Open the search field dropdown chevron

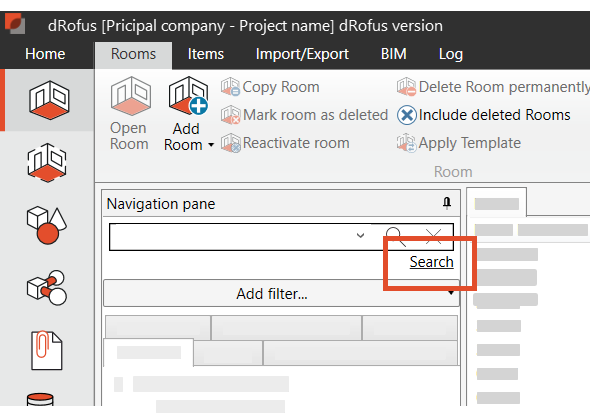point(360,236)
